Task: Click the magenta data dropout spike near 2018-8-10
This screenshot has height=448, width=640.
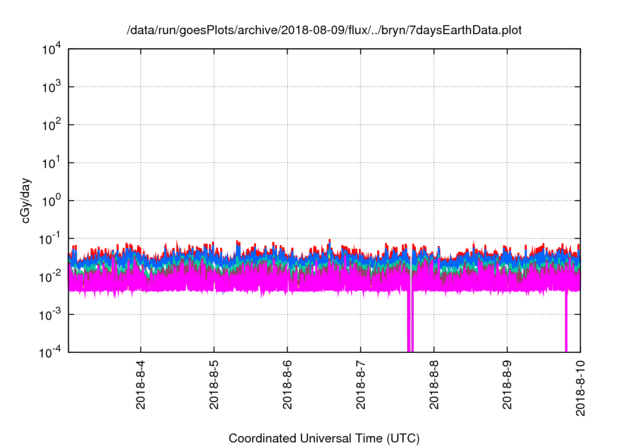Action: click(x=566, y=321)
